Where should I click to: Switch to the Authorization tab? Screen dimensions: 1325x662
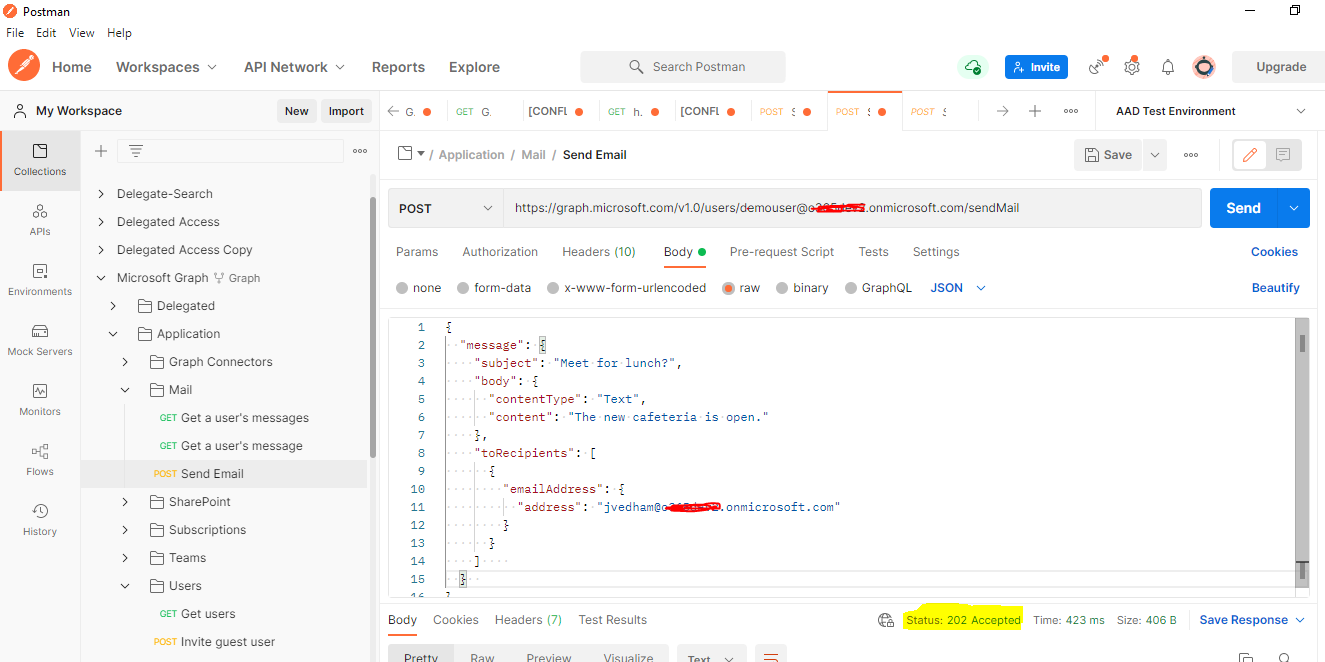tap(500, 252)
